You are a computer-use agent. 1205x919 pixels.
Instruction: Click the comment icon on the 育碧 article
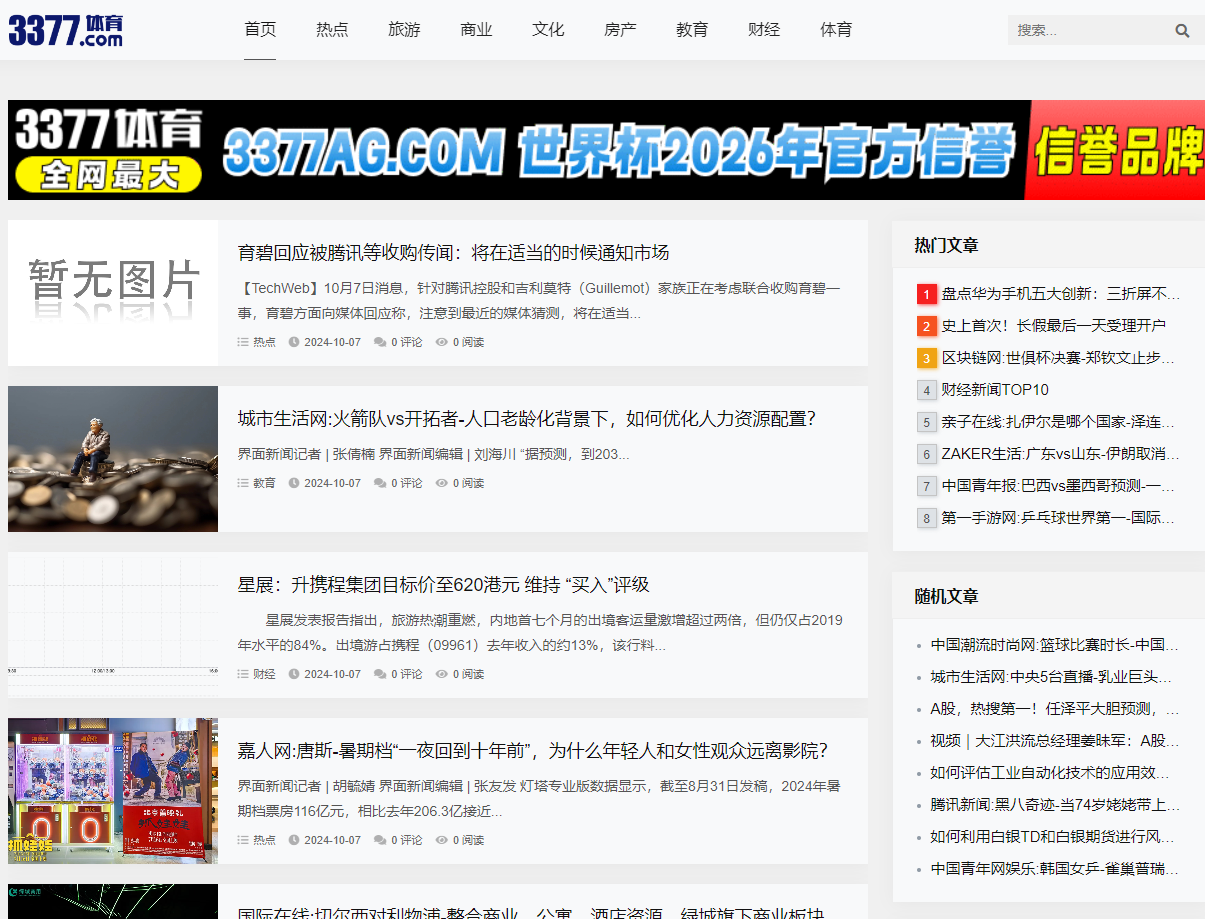point(380,342)
